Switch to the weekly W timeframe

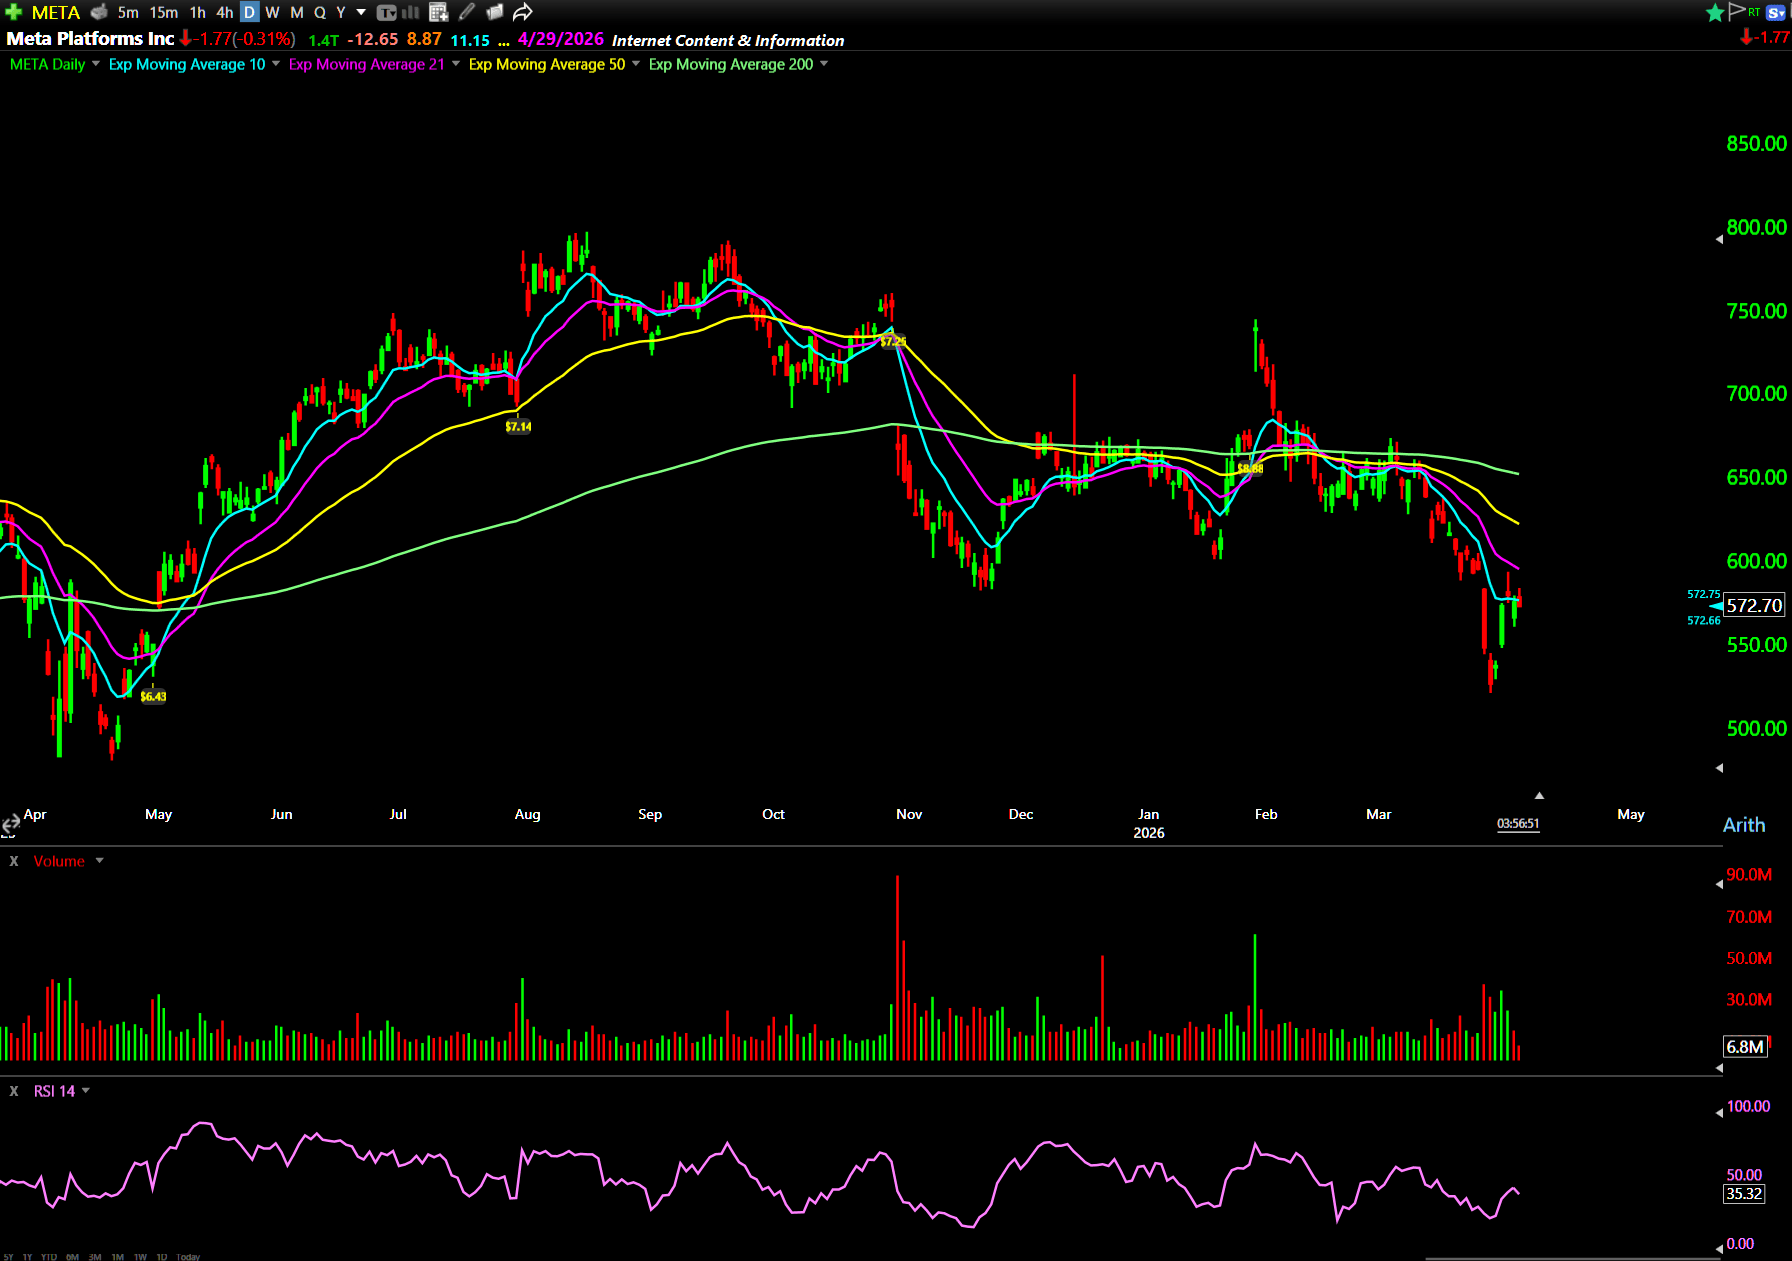click(272, 12)
